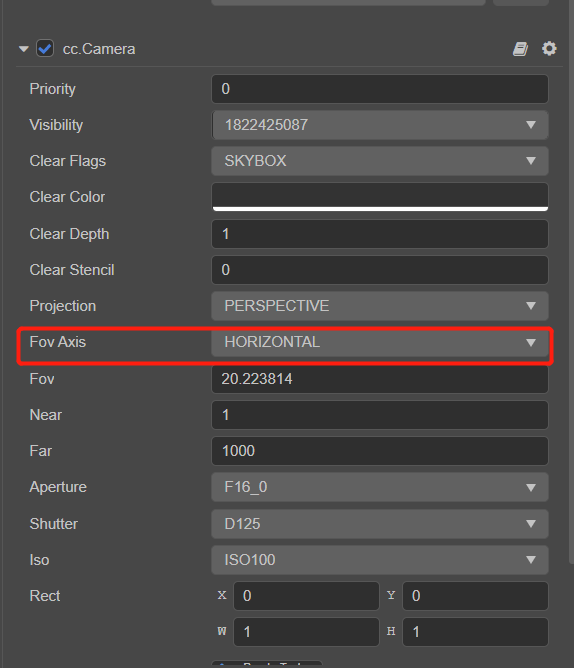Click the Clear Flags property label
The height and width of the screenshot is (668, 574).
pos(67,161)
